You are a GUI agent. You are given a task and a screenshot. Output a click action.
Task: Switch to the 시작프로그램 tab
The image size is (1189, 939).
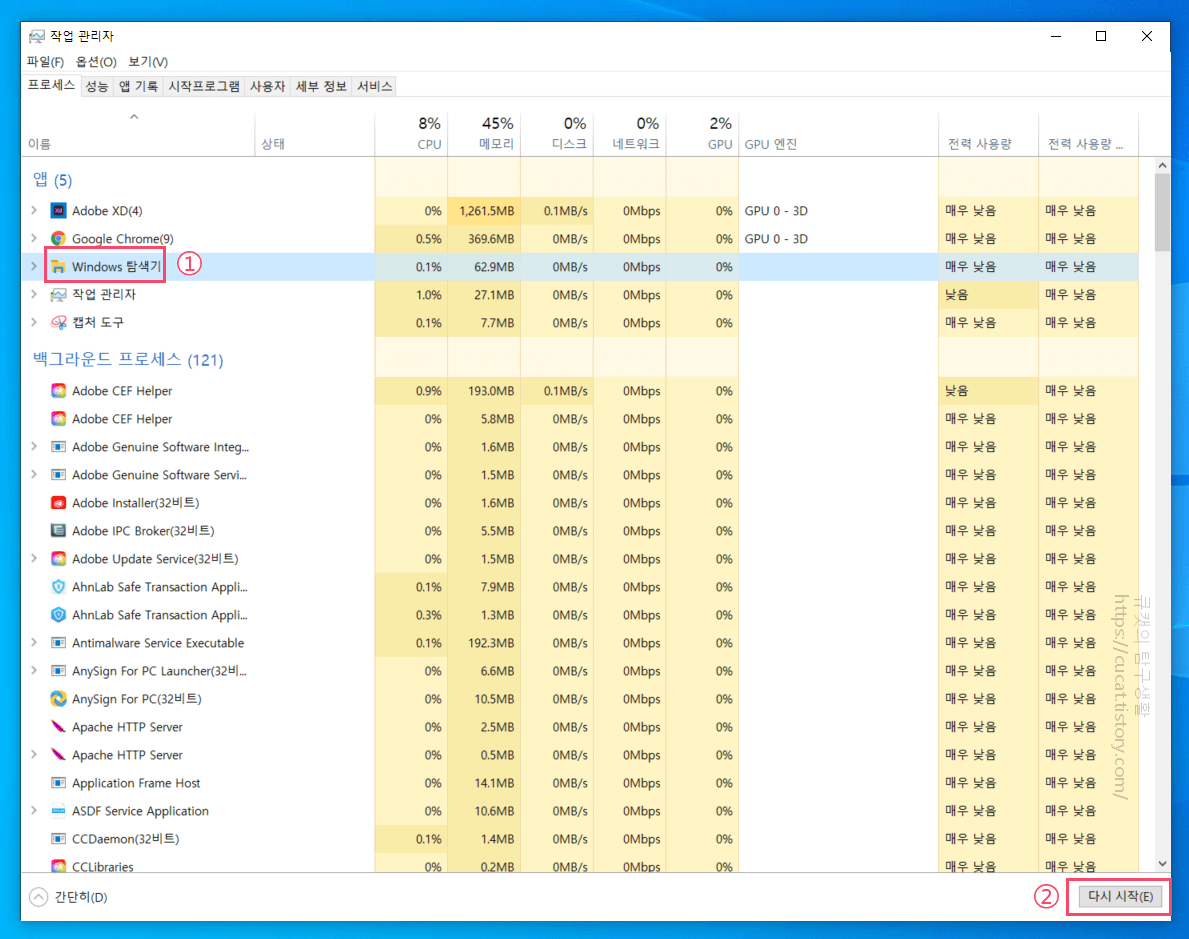[x=204, y=86]
